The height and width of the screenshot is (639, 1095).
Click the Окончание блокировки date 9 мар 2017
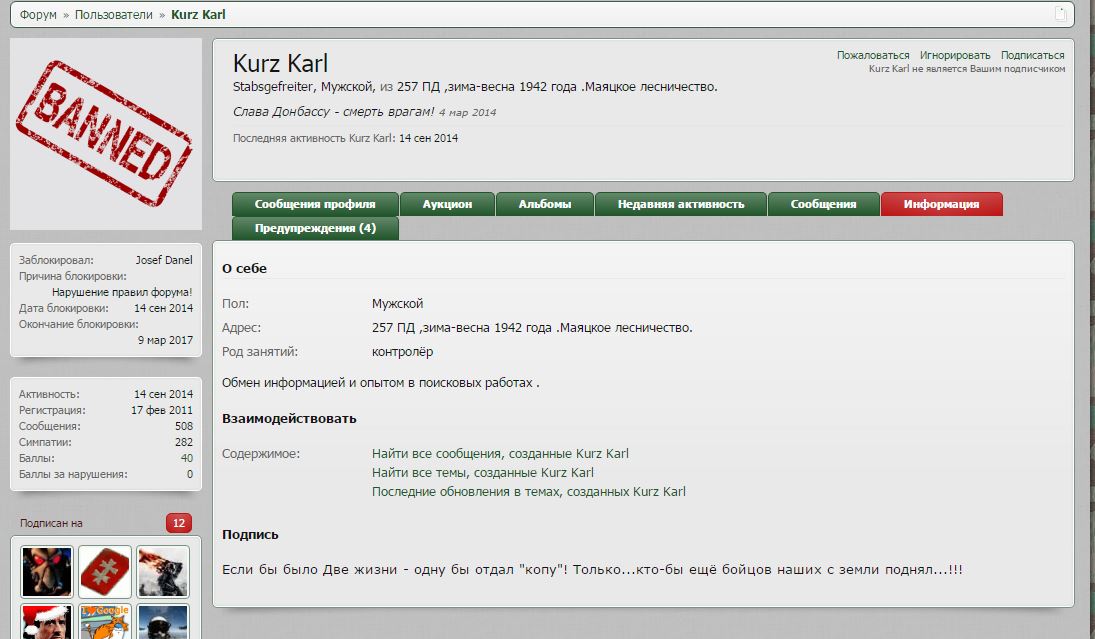pos(165,340)
